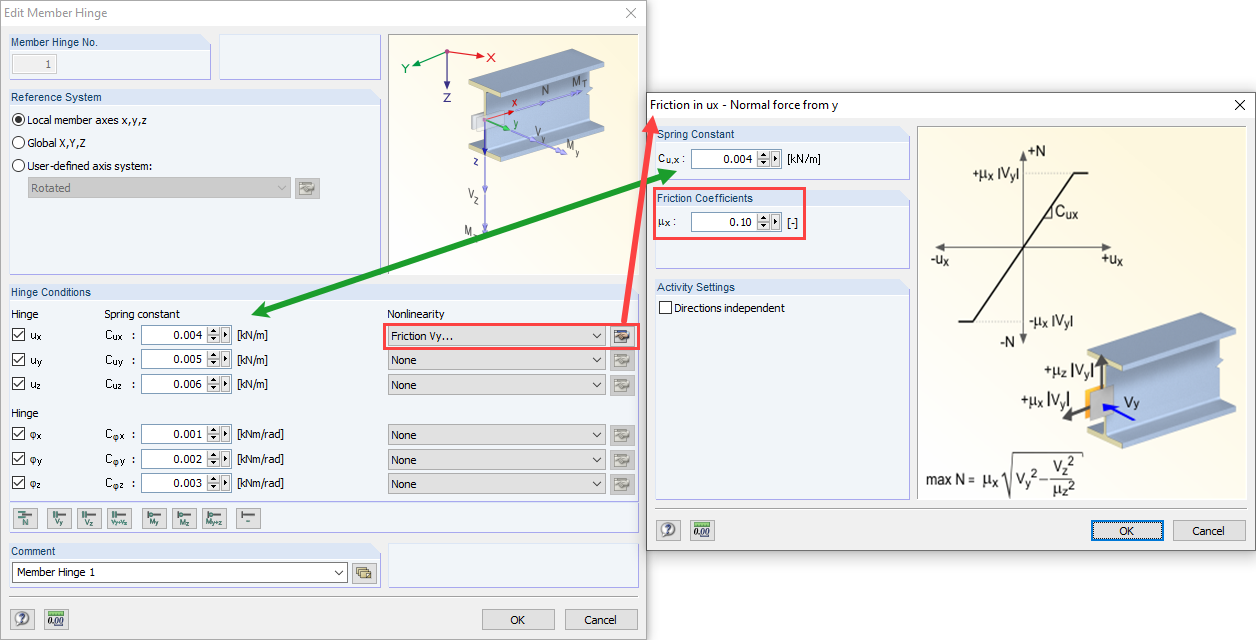Open units and decimal places settings icon

[56, 619]
